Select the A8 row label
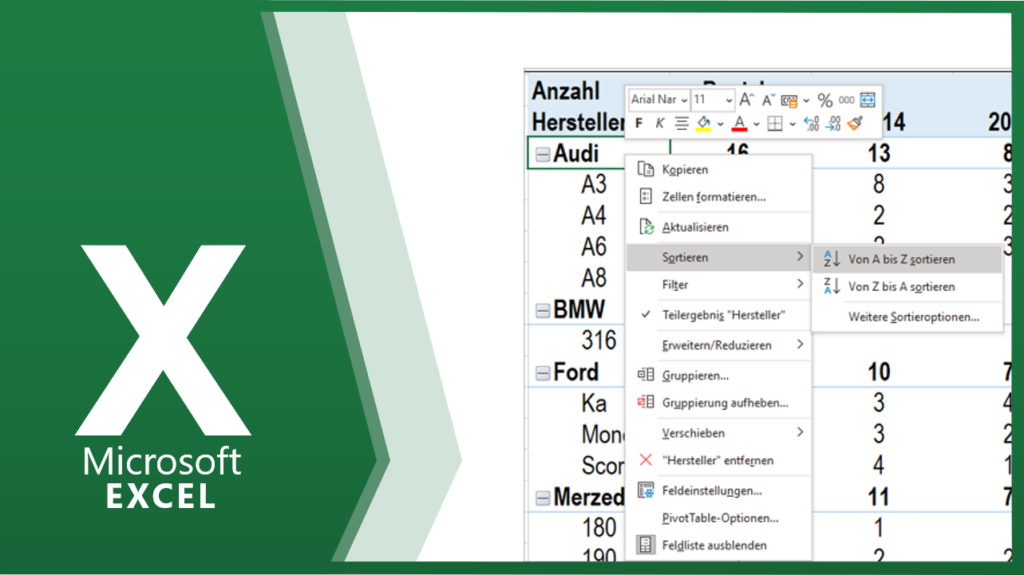The width and height of the screenshot is (1024, 575). (594, 279)
